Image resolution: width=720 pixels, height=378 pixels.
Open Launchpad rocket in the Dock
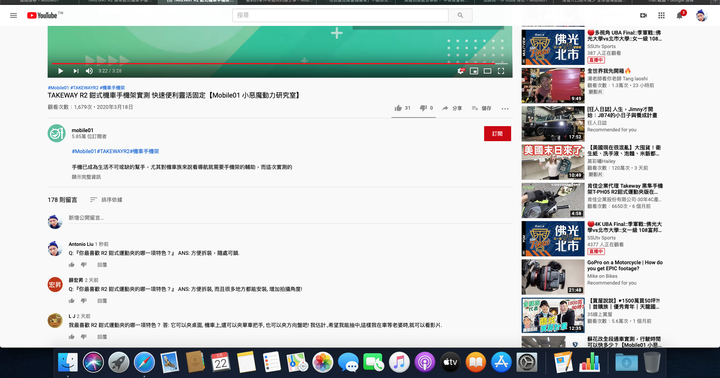click(x=118, y=362)
